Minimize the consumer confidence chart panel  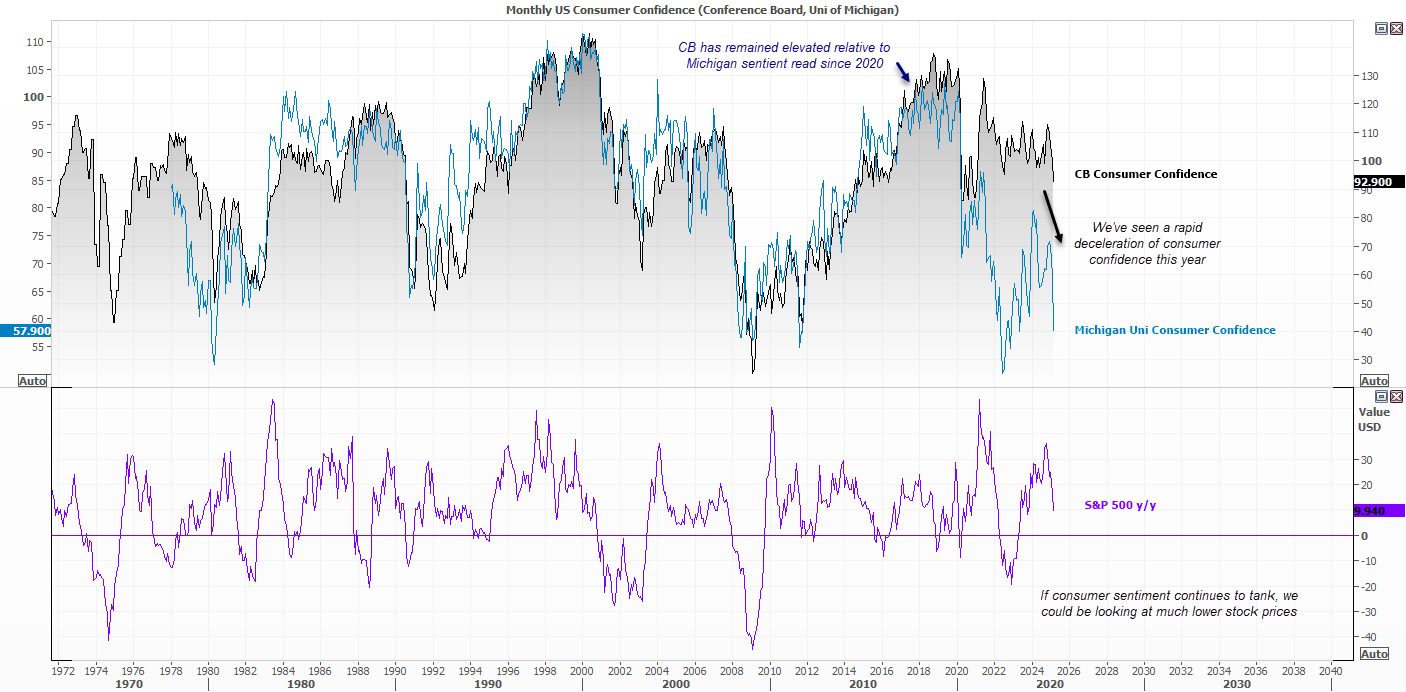click(x=1381, y=29)
